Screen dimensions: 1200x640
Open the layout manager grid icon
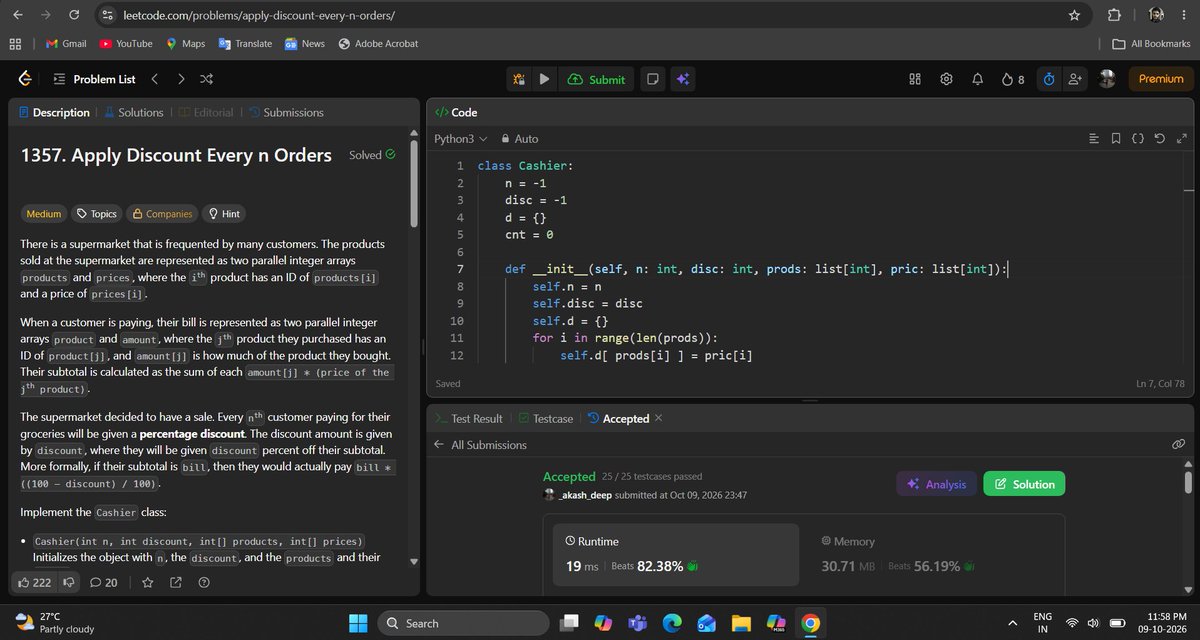(914, 79)
